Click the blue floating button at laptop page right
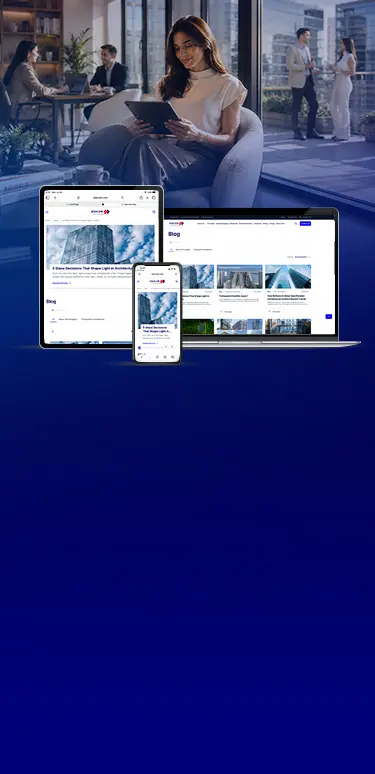The image size is (375, 774). click(x=329, y=316)
